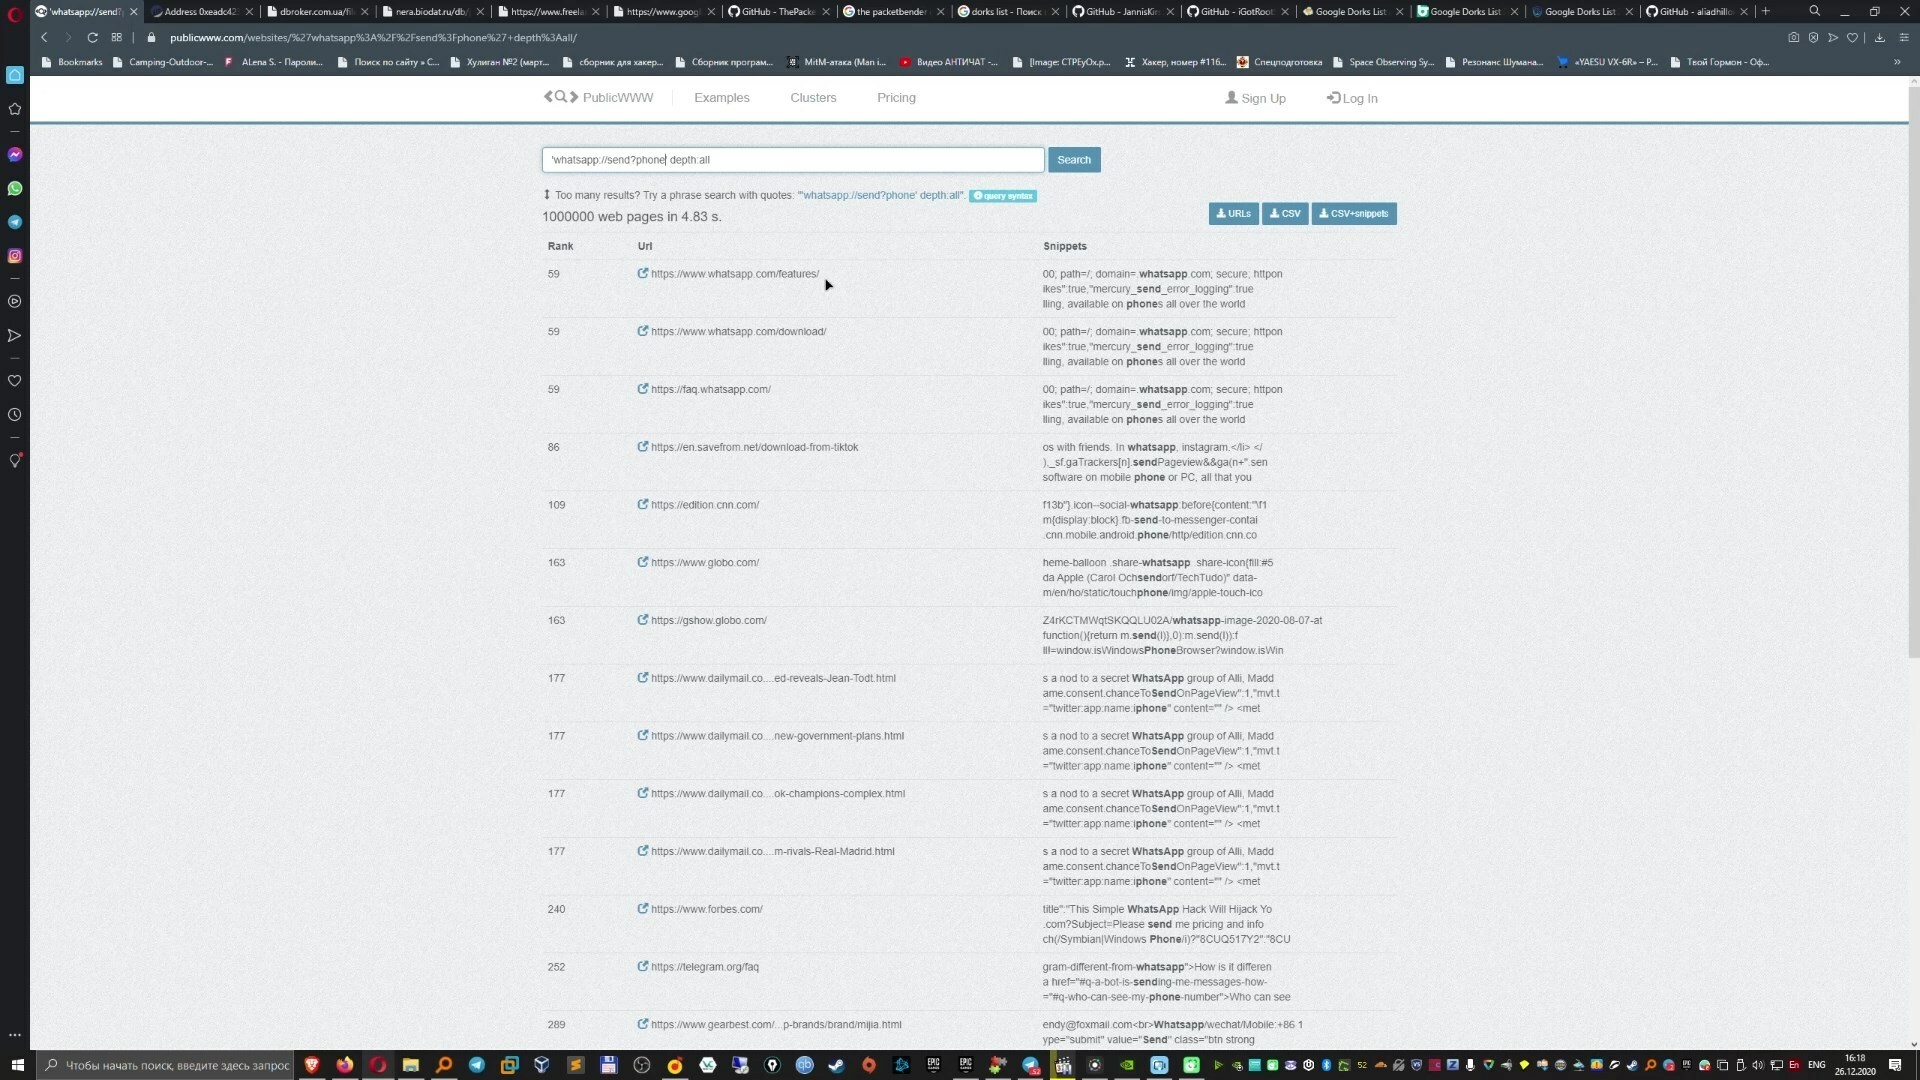Switch to the GitHub - ThePacke tab
The image size is (1920, 1080).
tap(778, 11)
